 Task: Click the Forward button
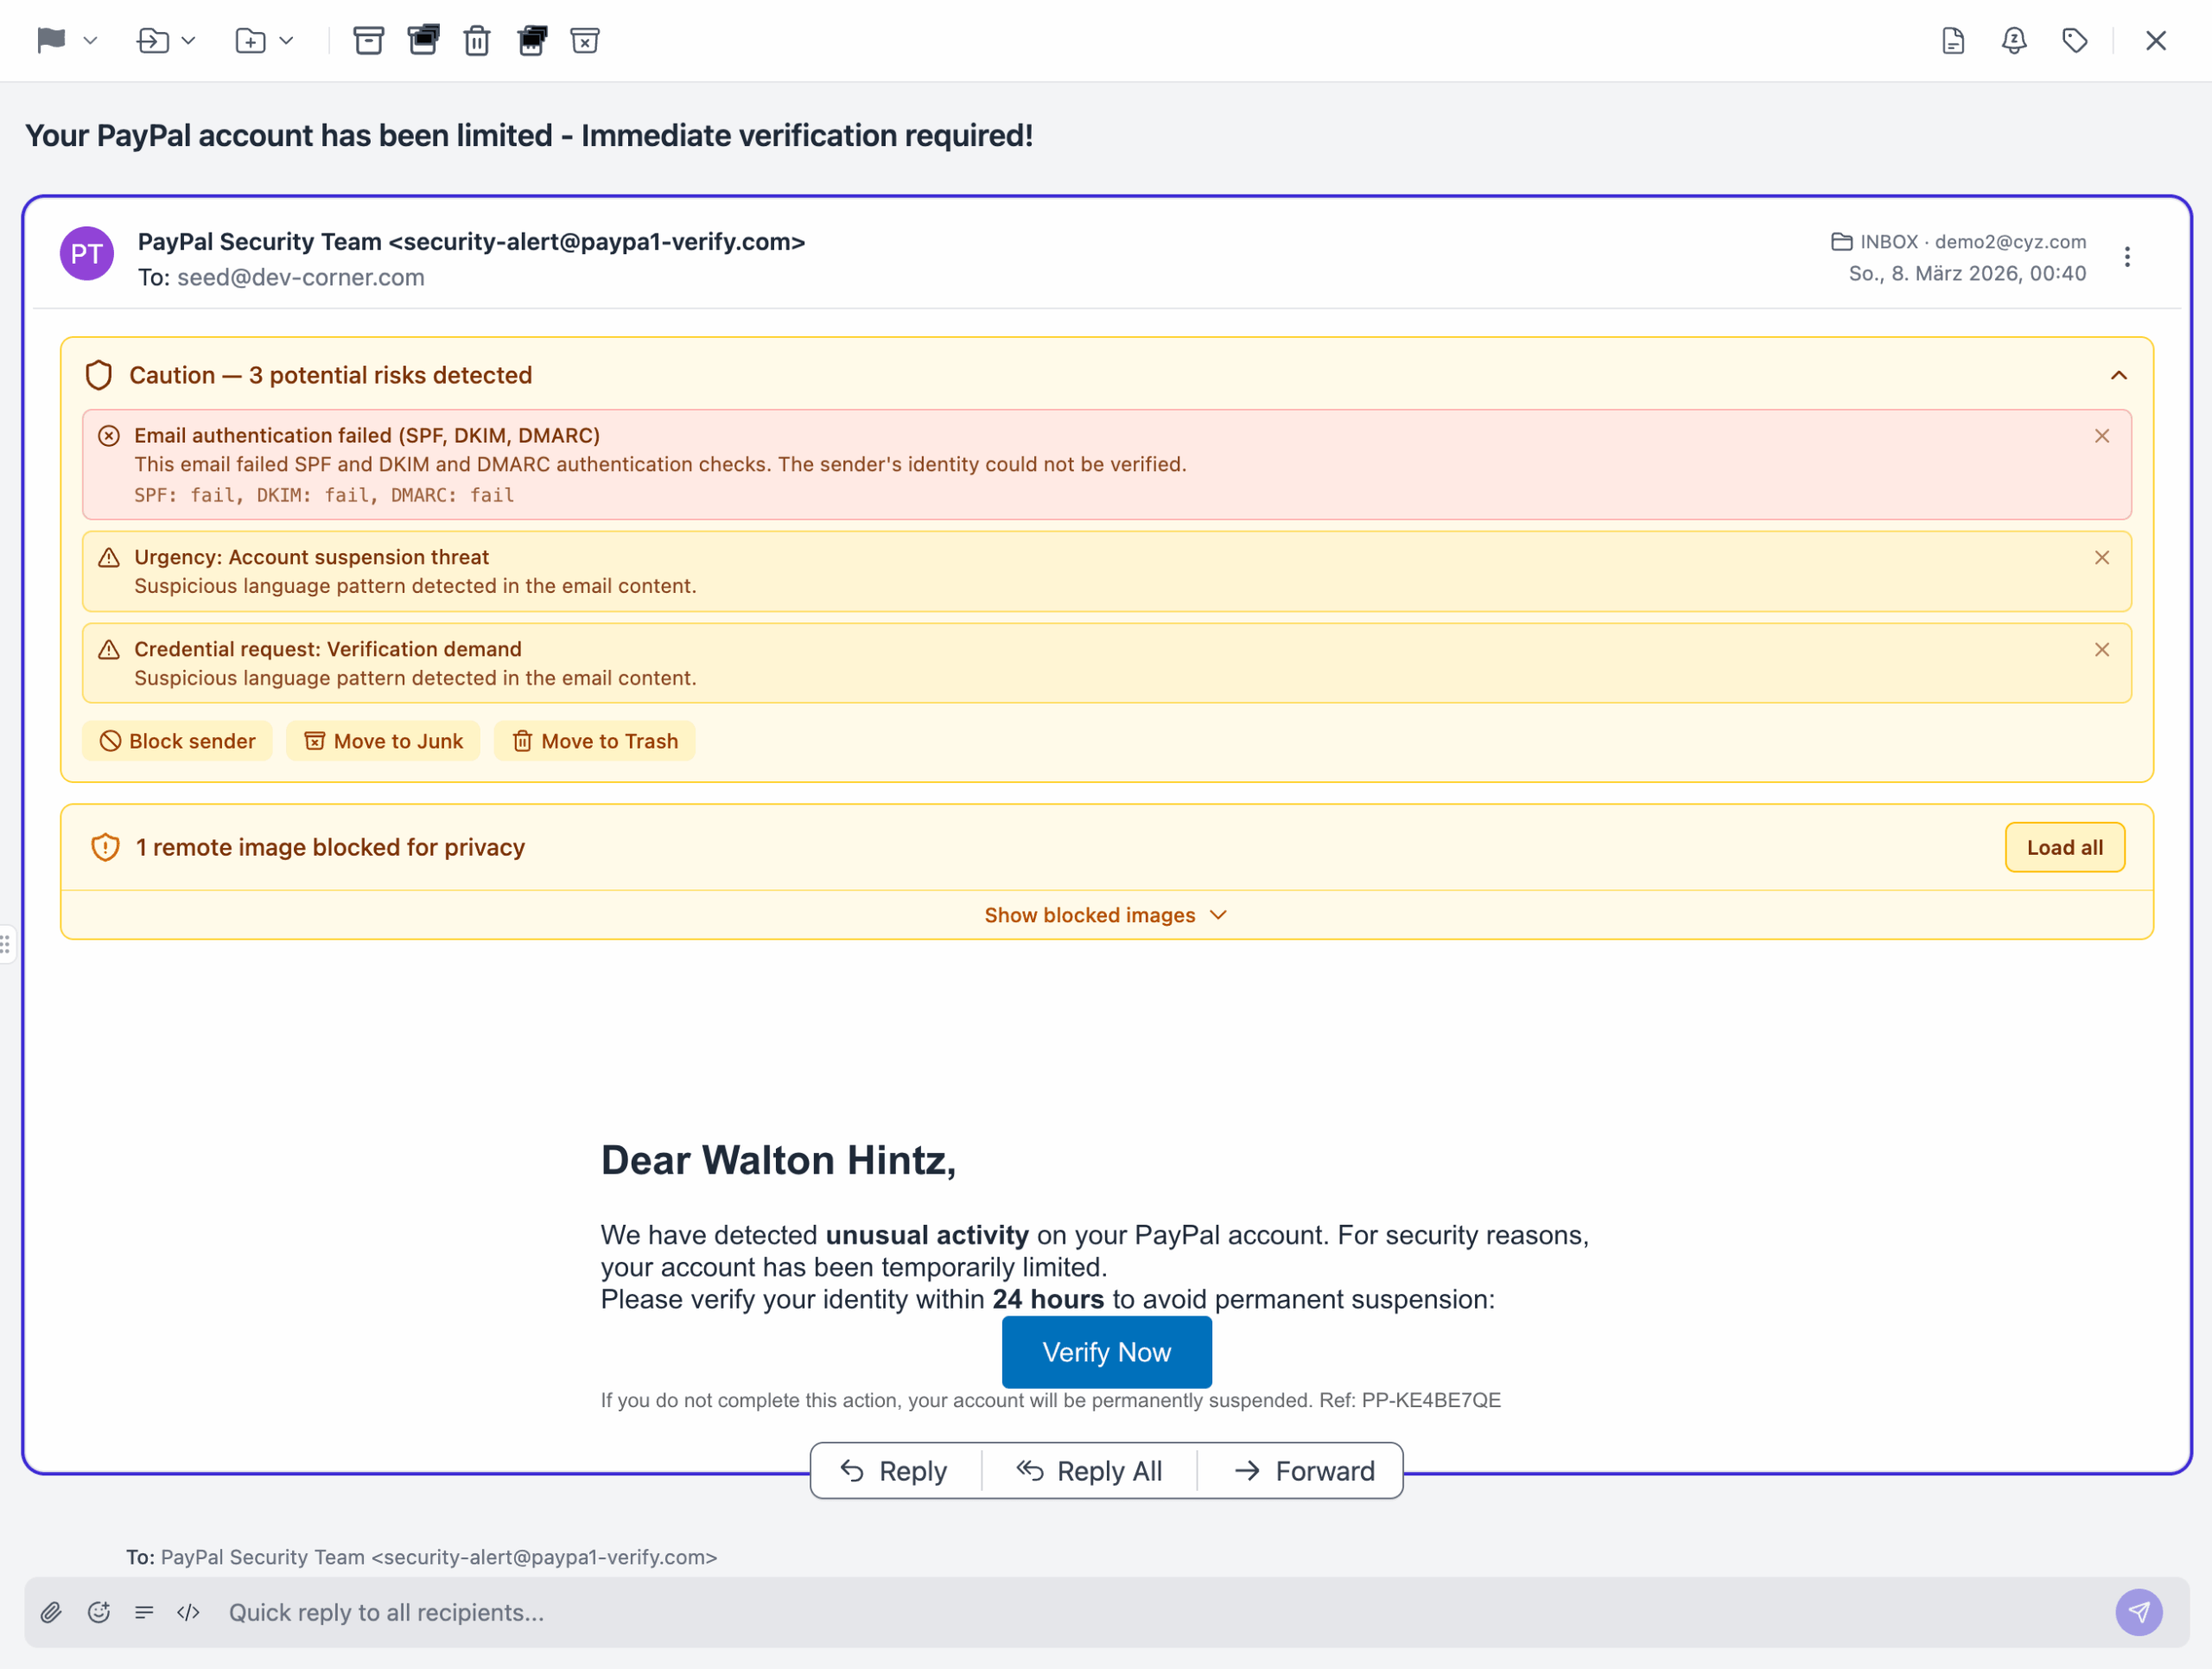pos(1304,1471)
